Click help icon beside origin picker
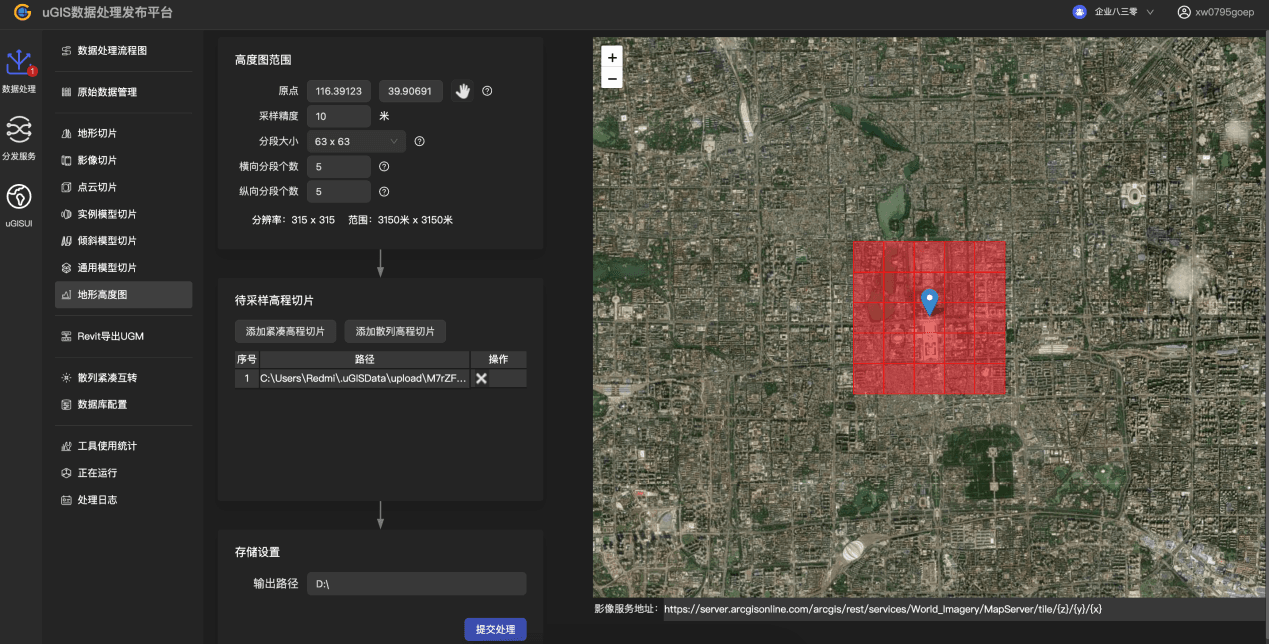 (x=487, y=91)
